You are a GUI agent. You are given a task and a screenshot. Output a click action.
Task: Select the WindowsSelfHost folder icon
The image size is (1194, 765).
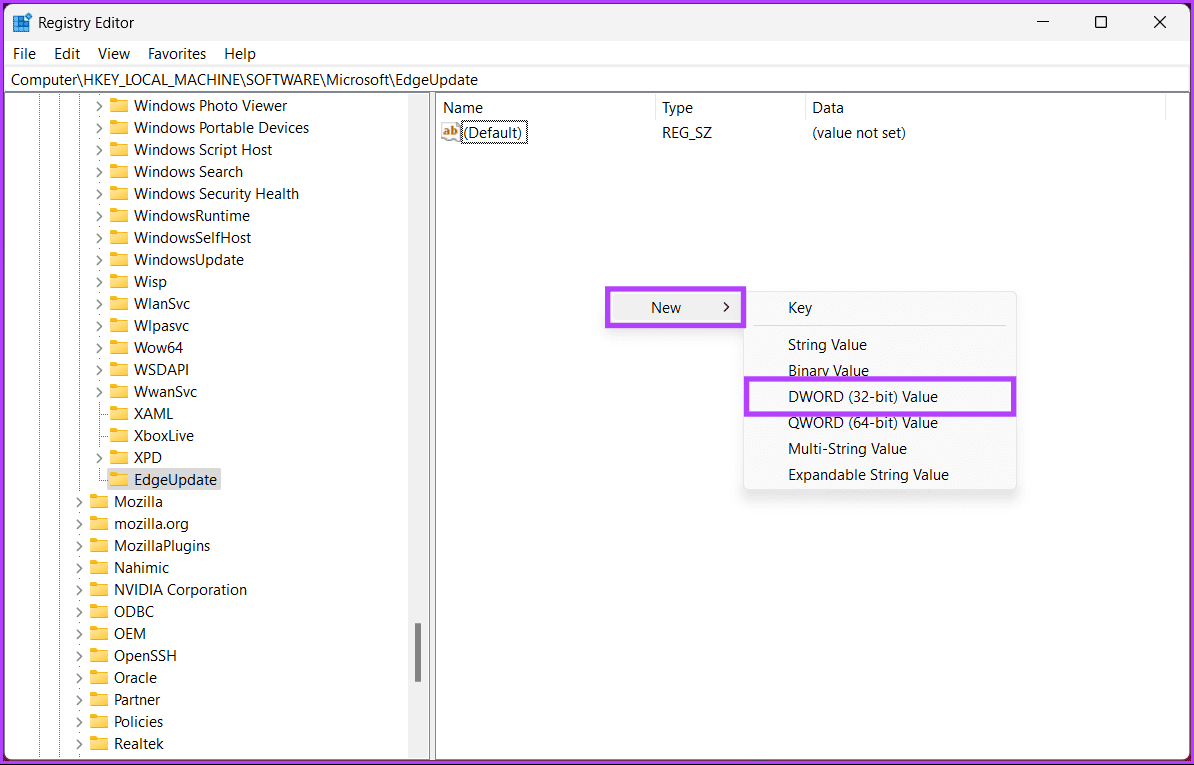[x=119, y=238]
